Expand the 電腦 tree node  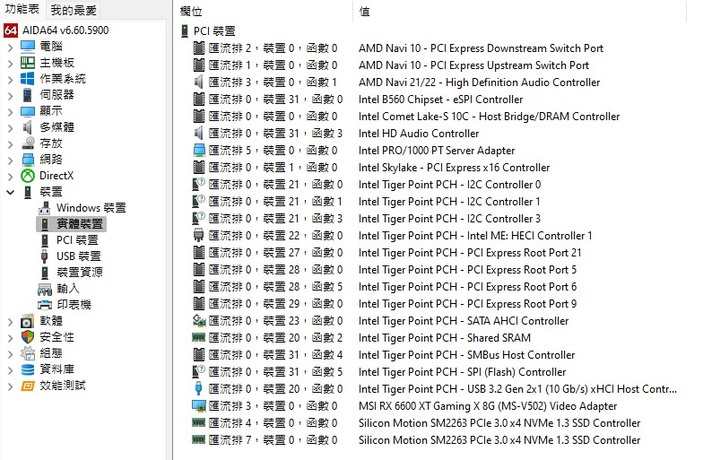click(10, 47)
